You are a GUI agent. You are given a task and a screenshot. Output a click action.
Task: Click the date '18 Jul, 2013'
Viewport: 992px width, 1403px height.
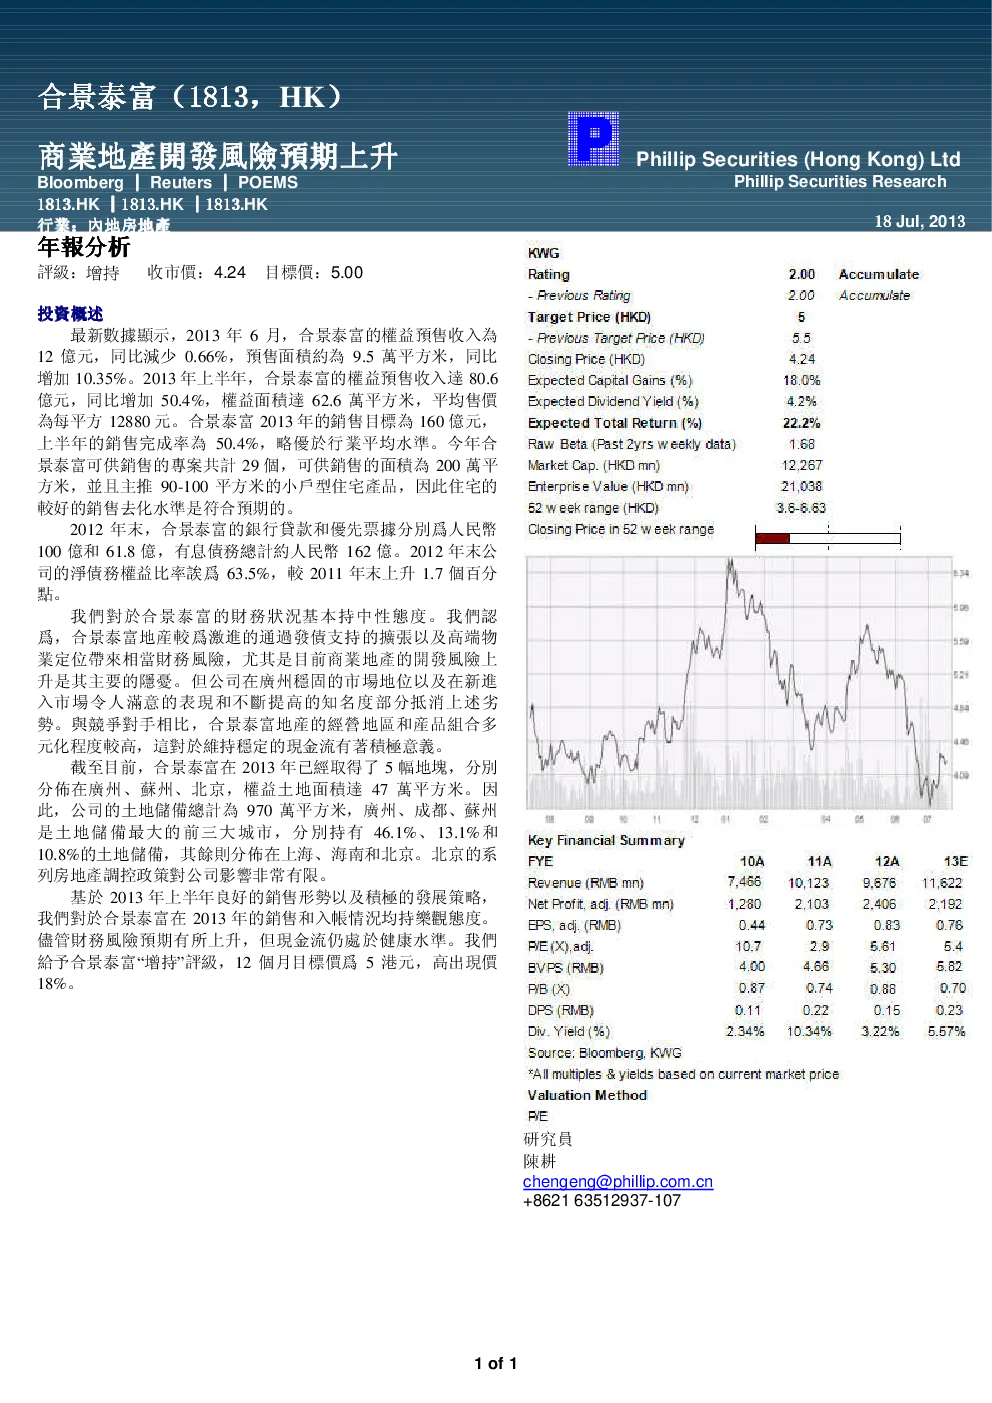pos(920,221)
